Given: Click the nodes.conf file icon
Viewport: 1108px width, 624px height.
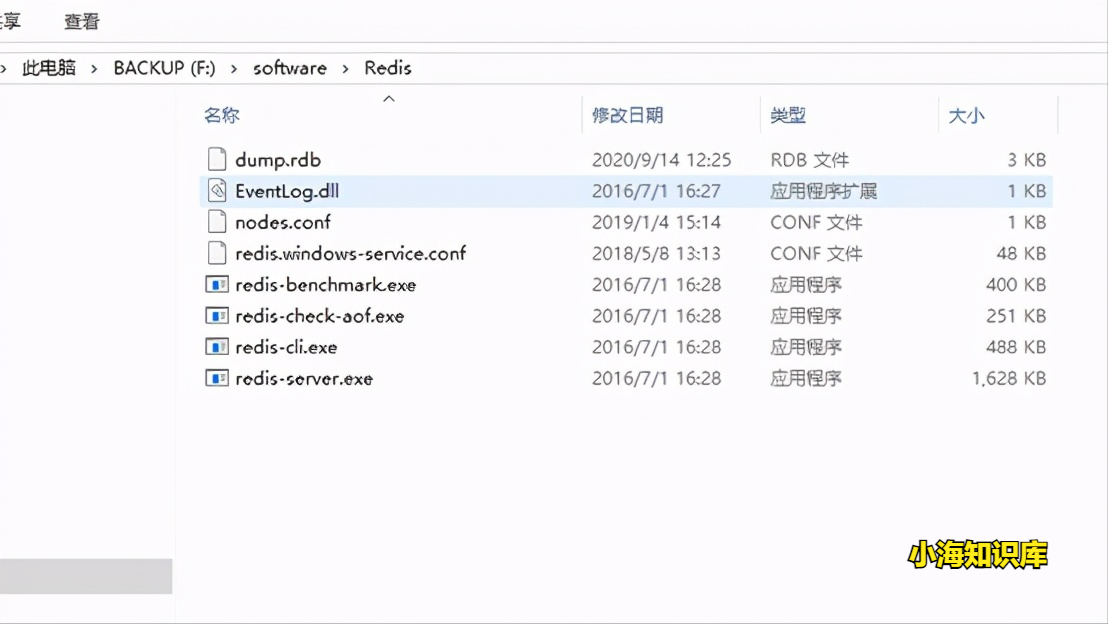Looking at the screenshot, I should pos(217,222).
